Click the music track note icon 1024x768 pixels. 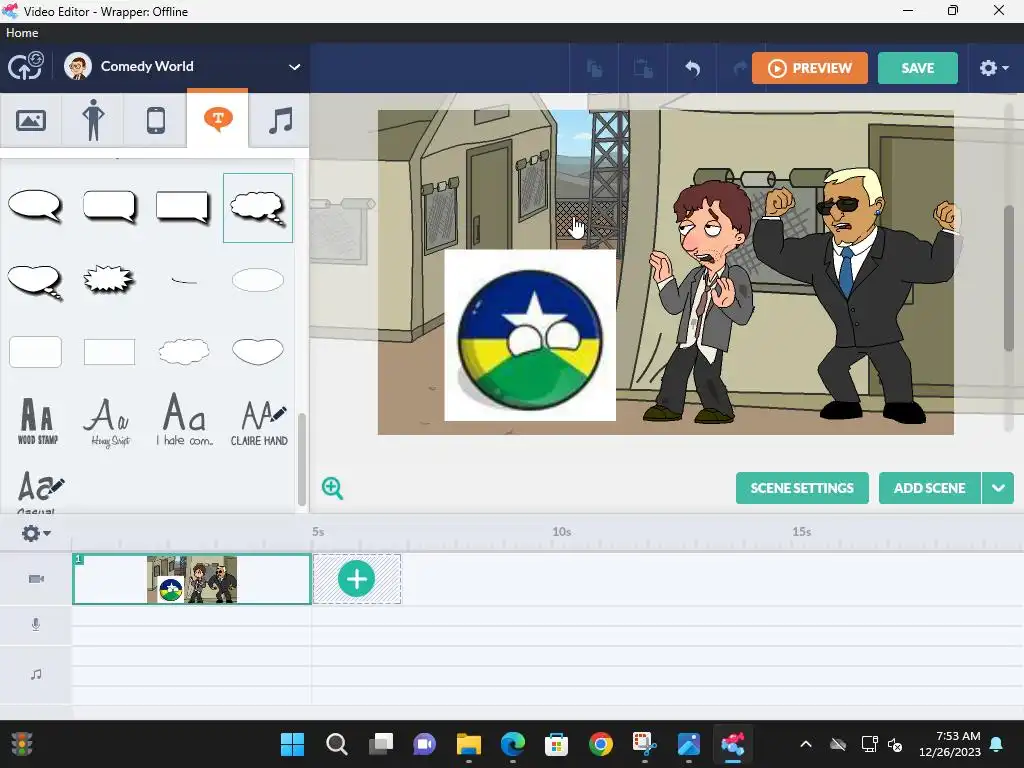click(x=36, y=674)
